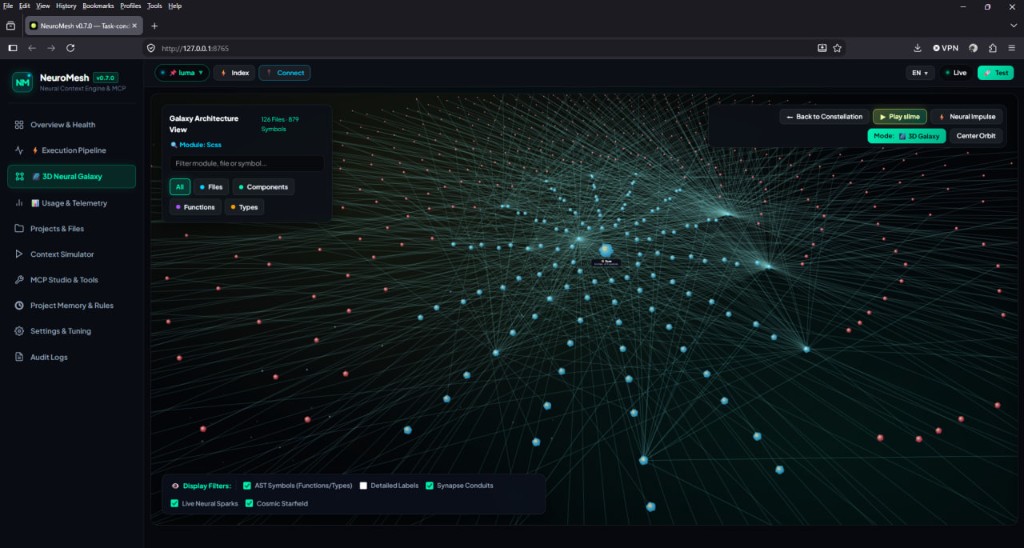Open a new browser tab

click(154, 26)
